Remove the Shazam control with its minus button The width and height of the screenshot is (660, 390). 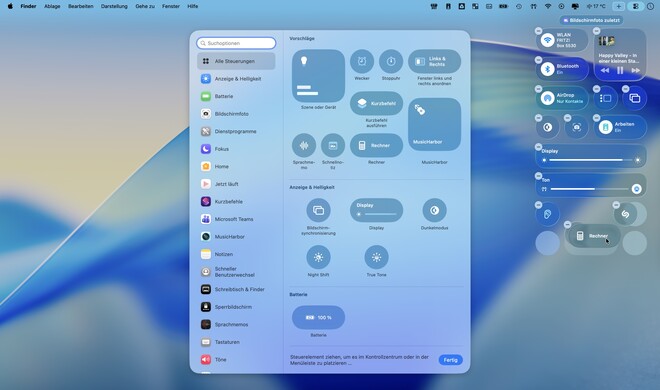pos(616,205)
